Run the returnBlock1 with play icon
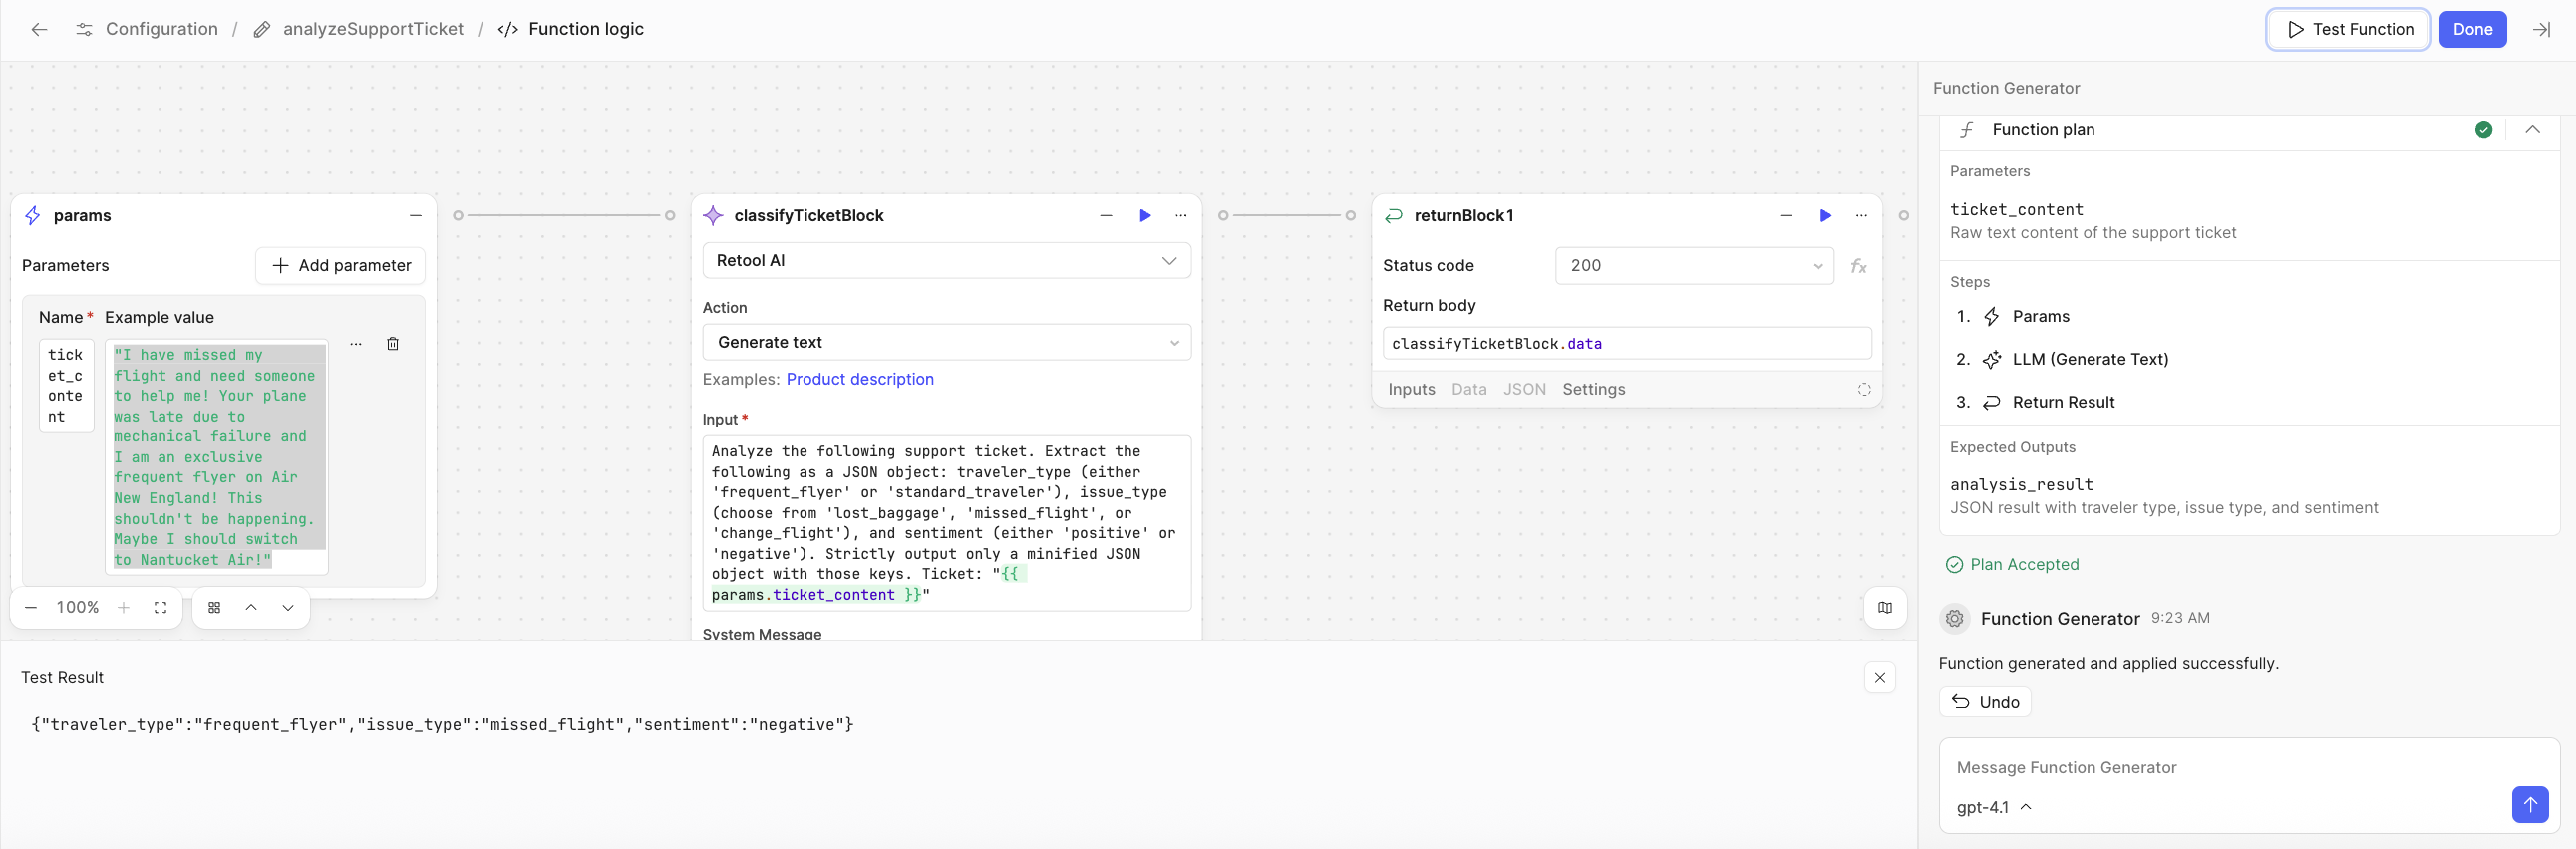The width and height of the screenshot is (2576, 849). [x=1825, y=216]
